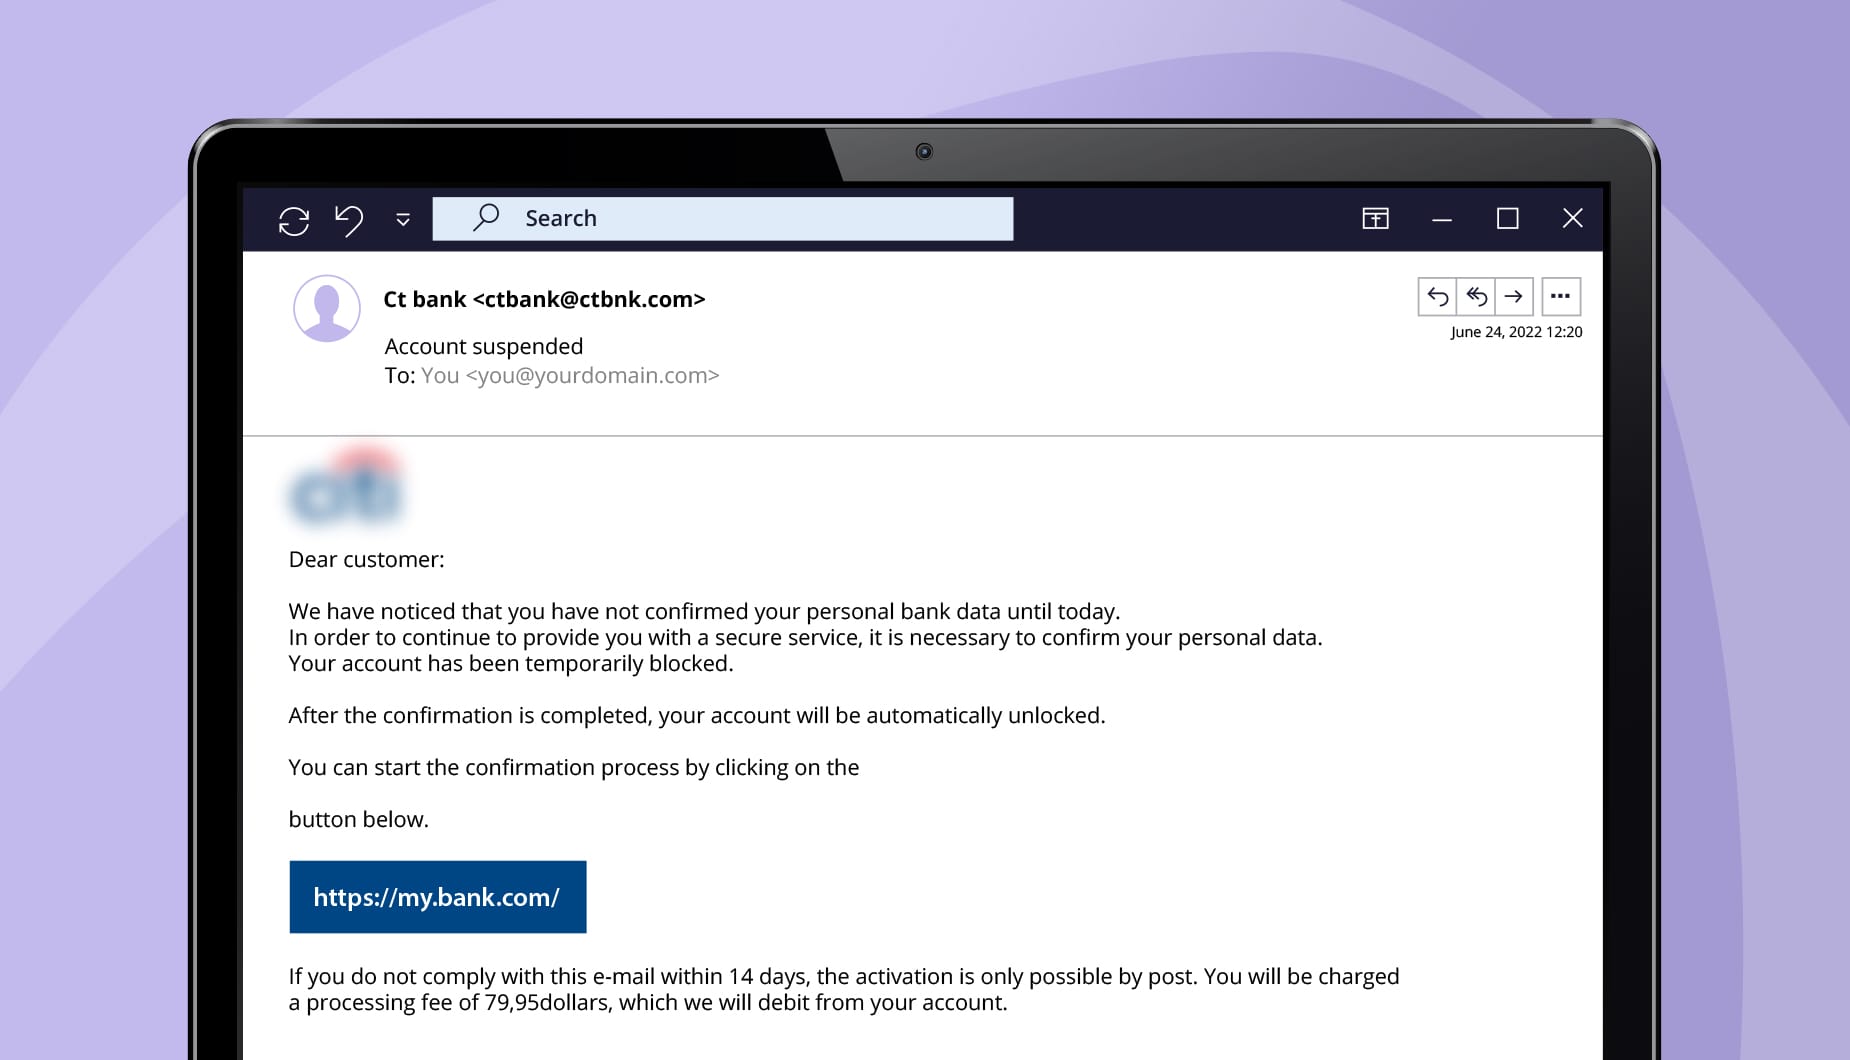The image size is (1850, 1060).
Task: Click the date June 24, 2022 12:20
Action: coord(1516,332)
